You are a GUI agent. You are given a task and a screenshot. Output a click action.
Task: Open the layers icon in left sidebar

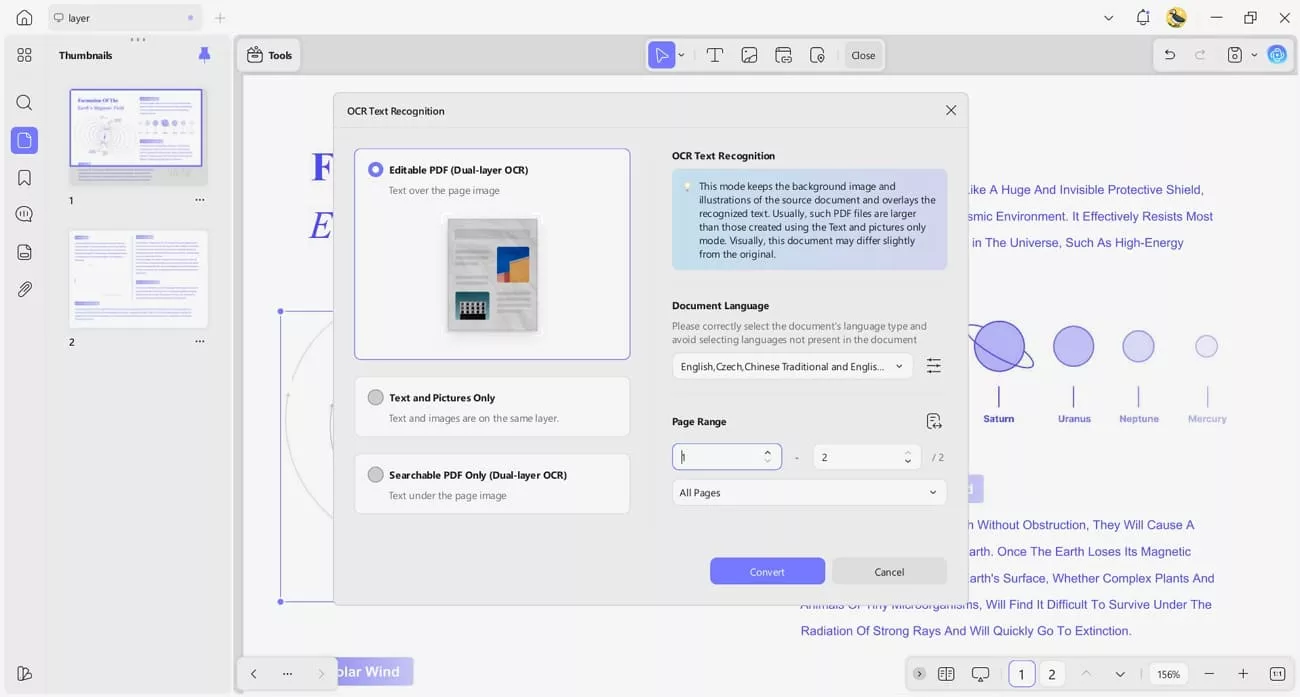[24, 252]
